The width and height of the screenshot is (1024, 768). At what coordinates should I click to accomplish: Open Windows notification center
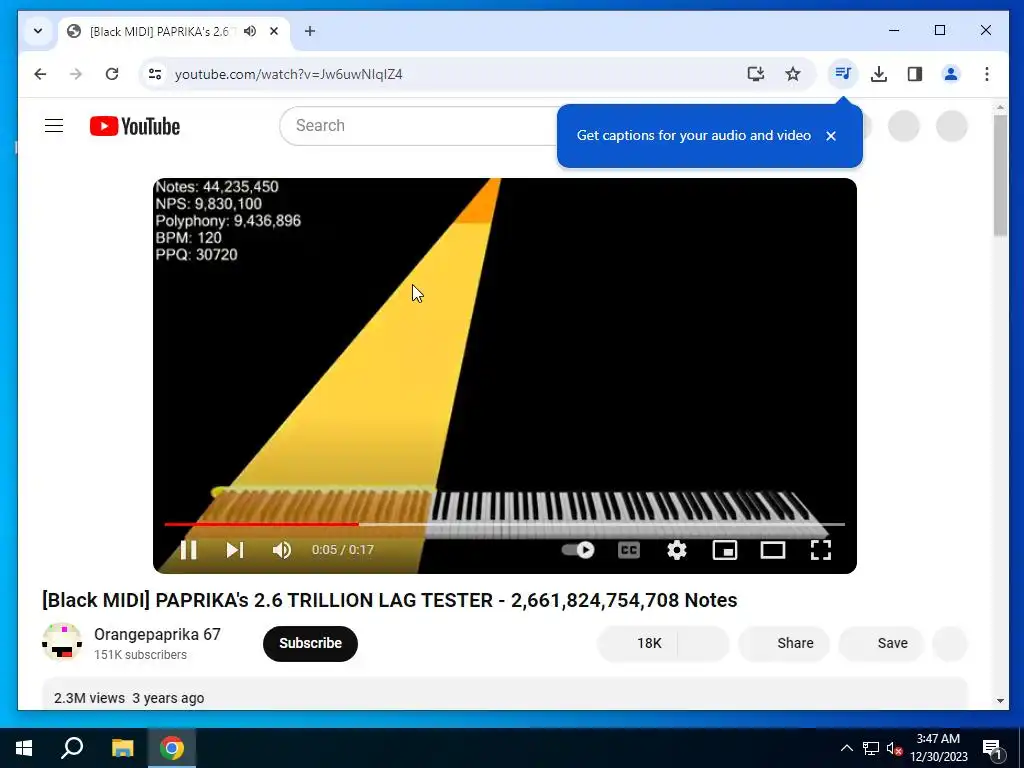click(x=992, y=748)
